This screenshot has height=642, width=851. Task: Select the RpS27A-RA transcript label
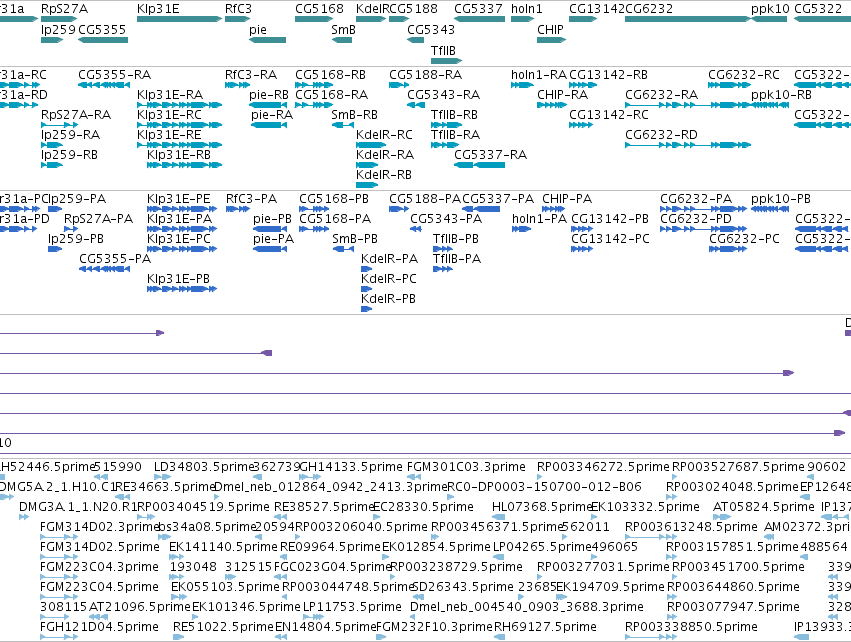click(76, 115)
